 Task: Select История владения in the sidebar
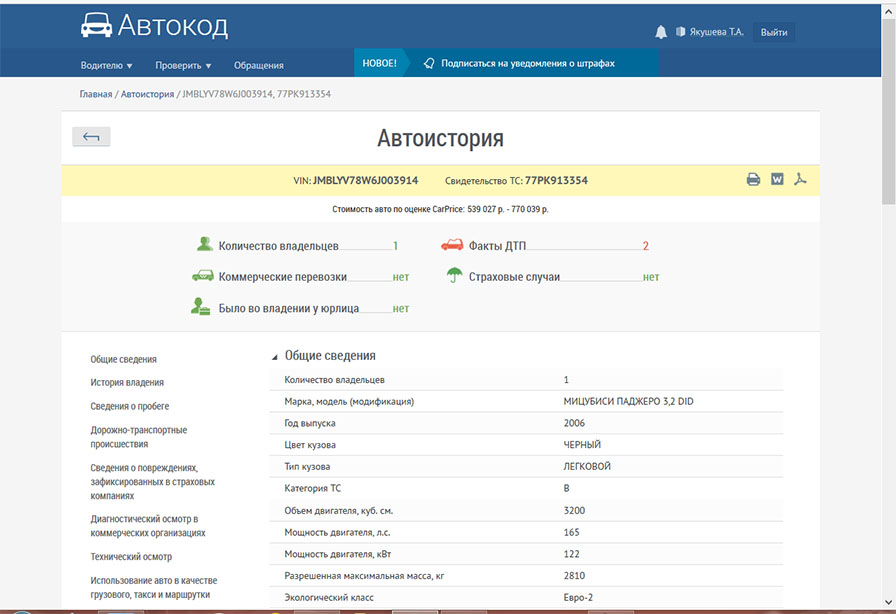[x=127, y=382]
